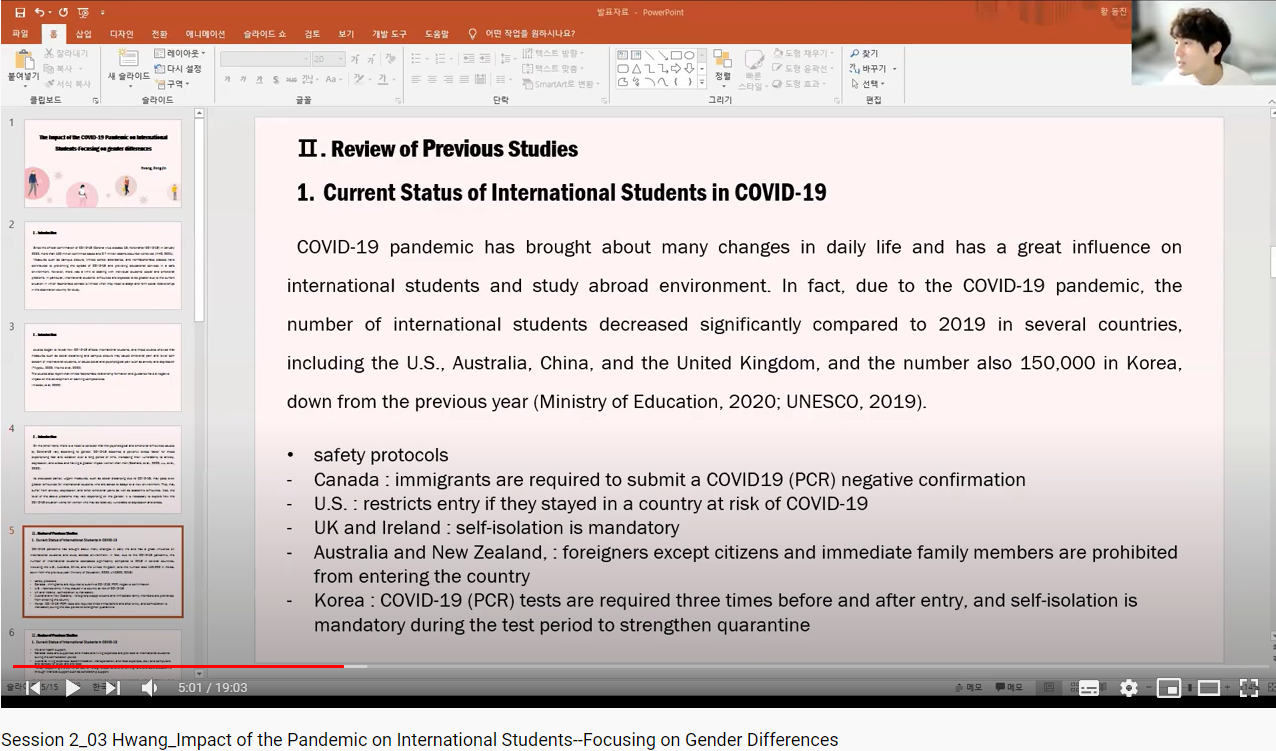Toggle strikethrough formatting in font group
Screen dimensions: 1276x751
click(290, 79)
